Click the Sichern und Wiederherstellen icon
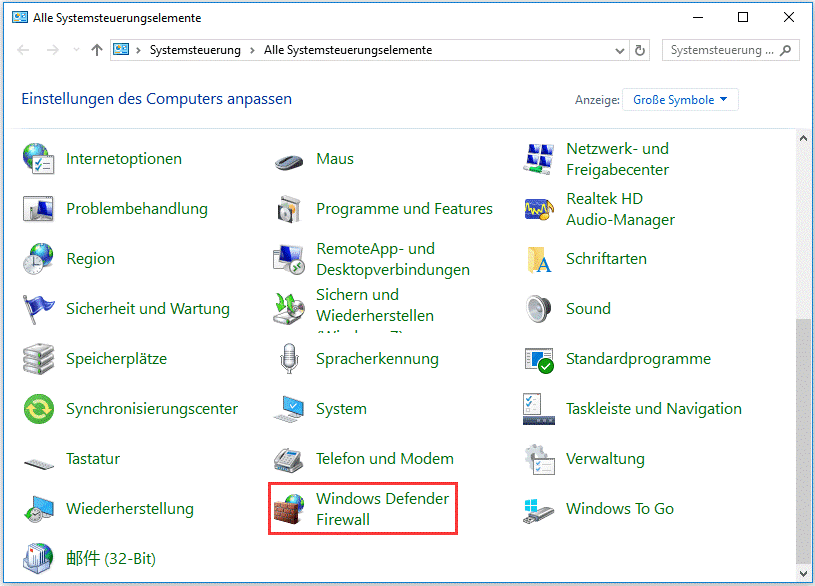The image size is (815, 586). point(289,309)
